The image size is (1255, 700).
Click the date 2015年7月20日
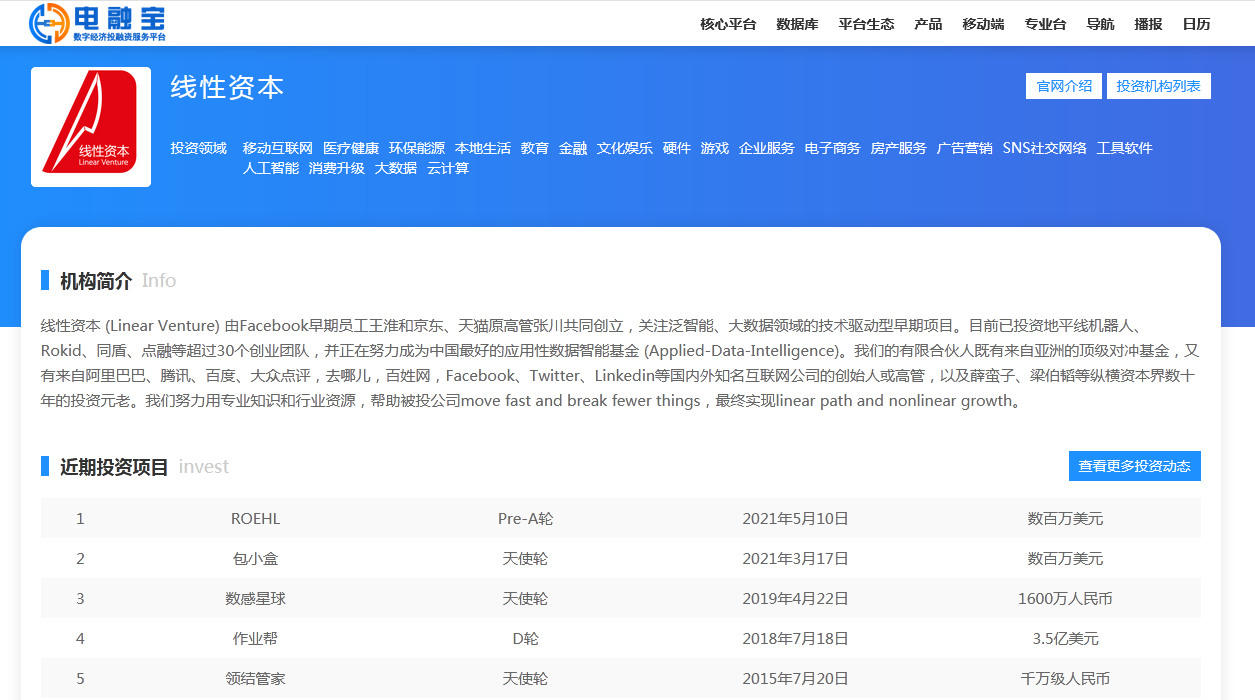tap(795, 679)
